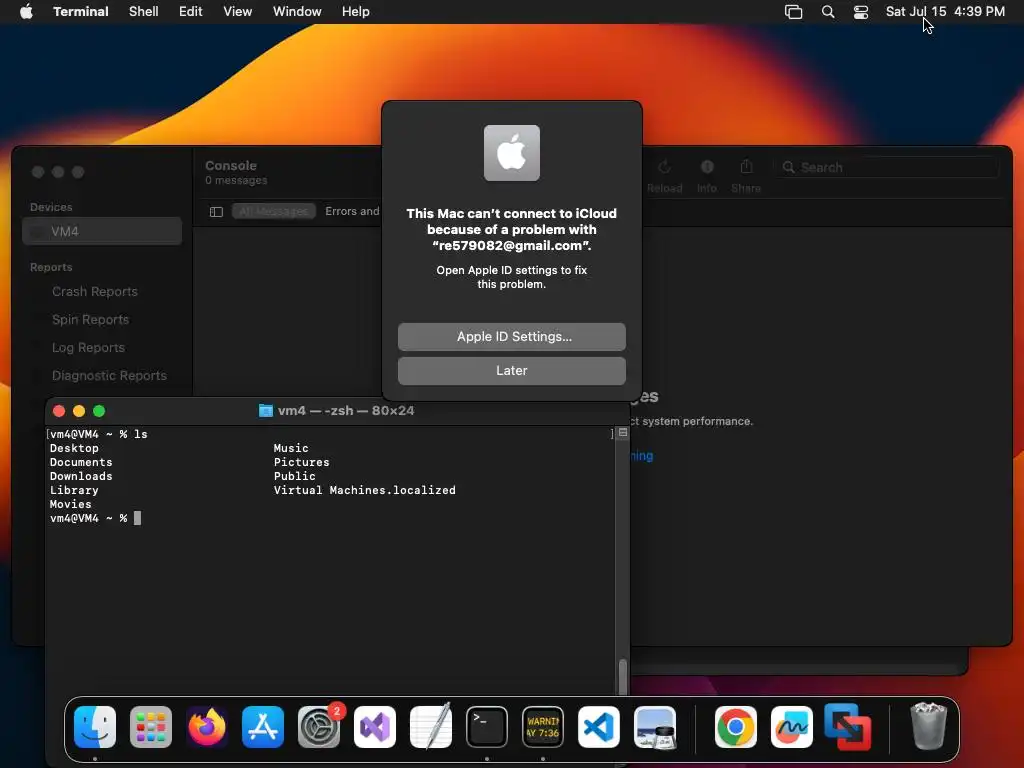Click the Terminal green zoom button
The image size is (1024, 768).
[99, 411]
